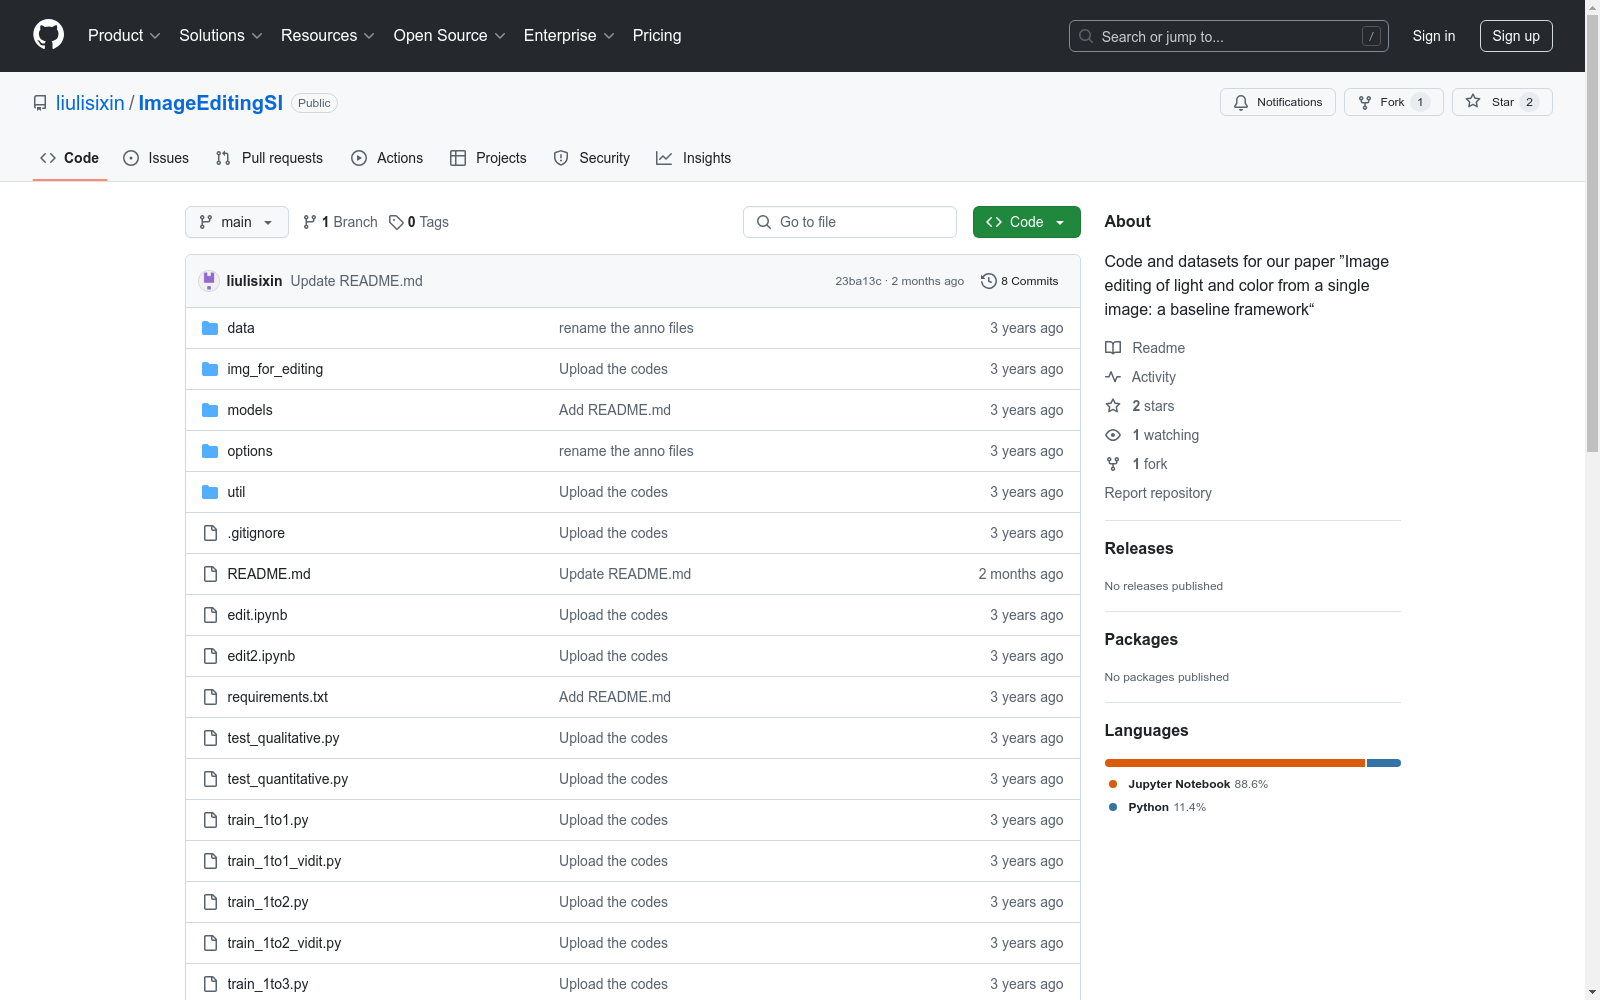Viewport: 1600px width, 1000px height.
Task: Click the blue Python language bar segment
Action: 1384,763
